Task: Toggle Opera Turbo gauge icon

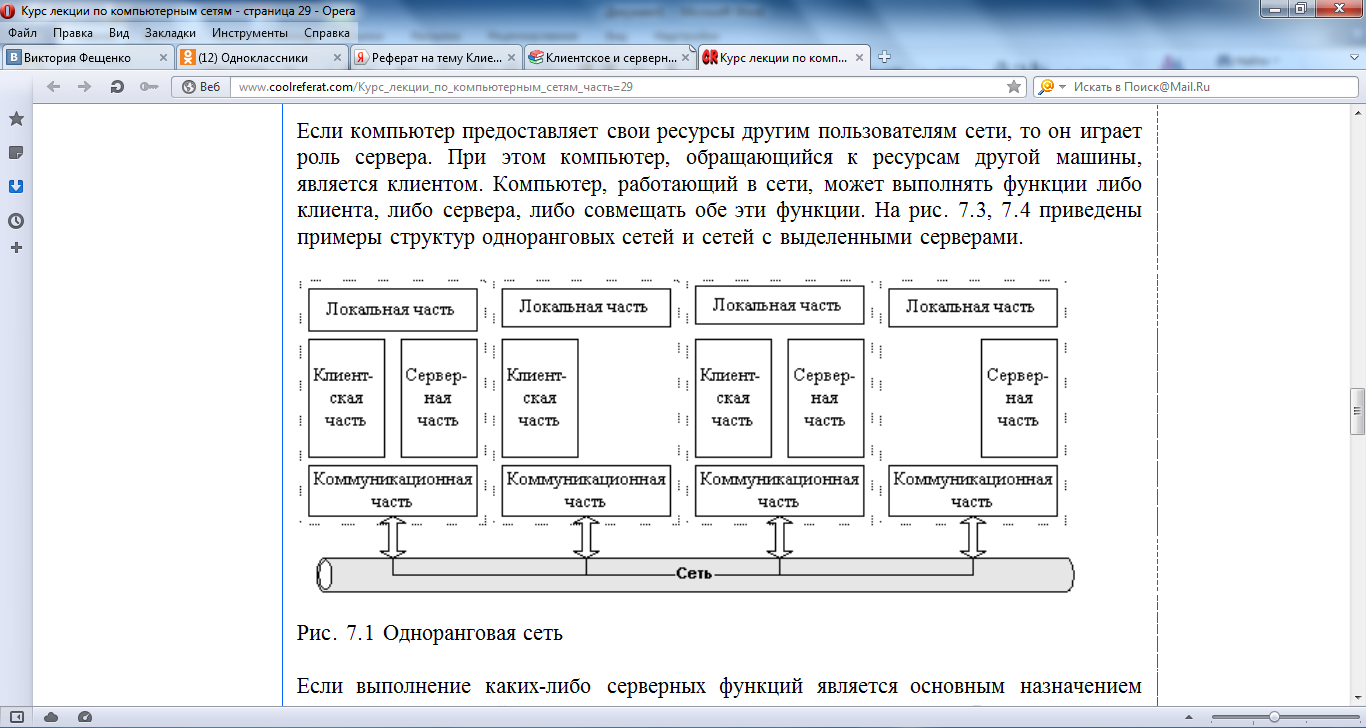Action: click(x=84, y=717)
